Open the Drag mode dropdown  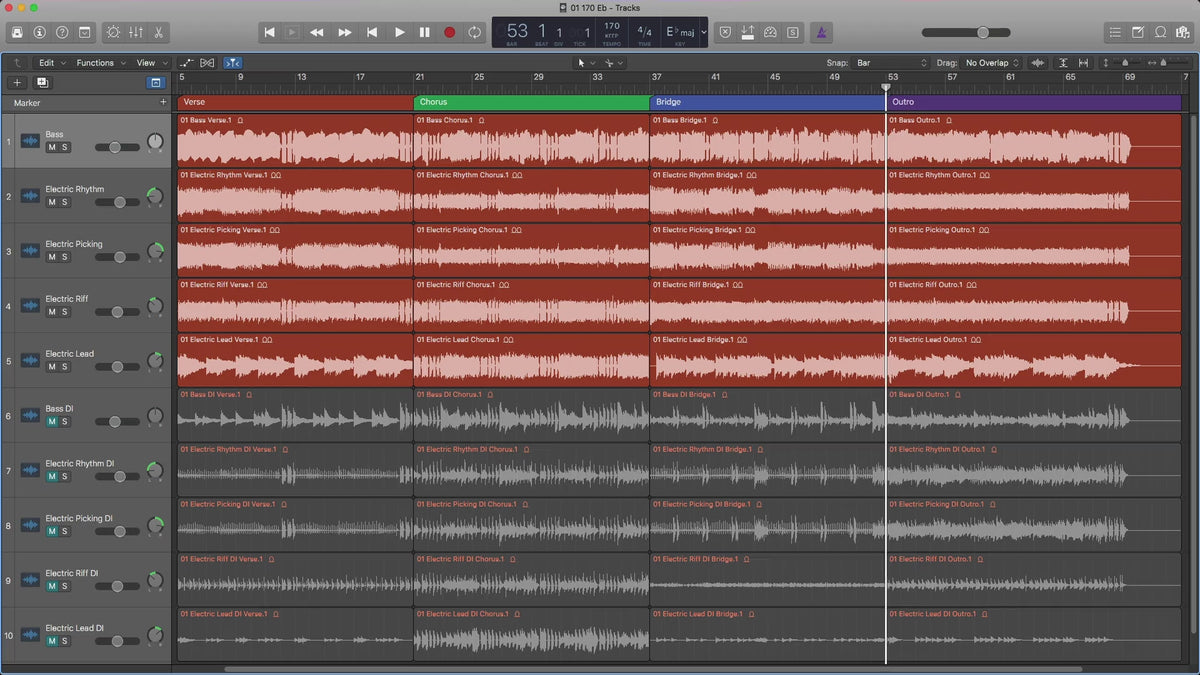(992, 63)
